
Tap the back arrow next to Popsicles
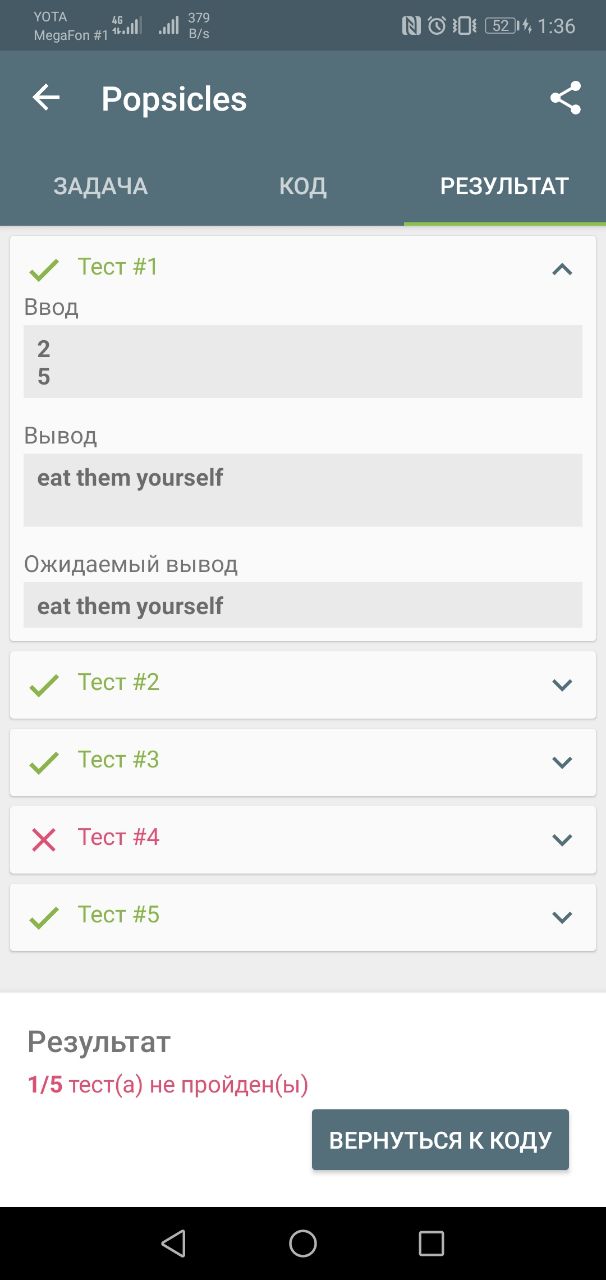(46, 98)
